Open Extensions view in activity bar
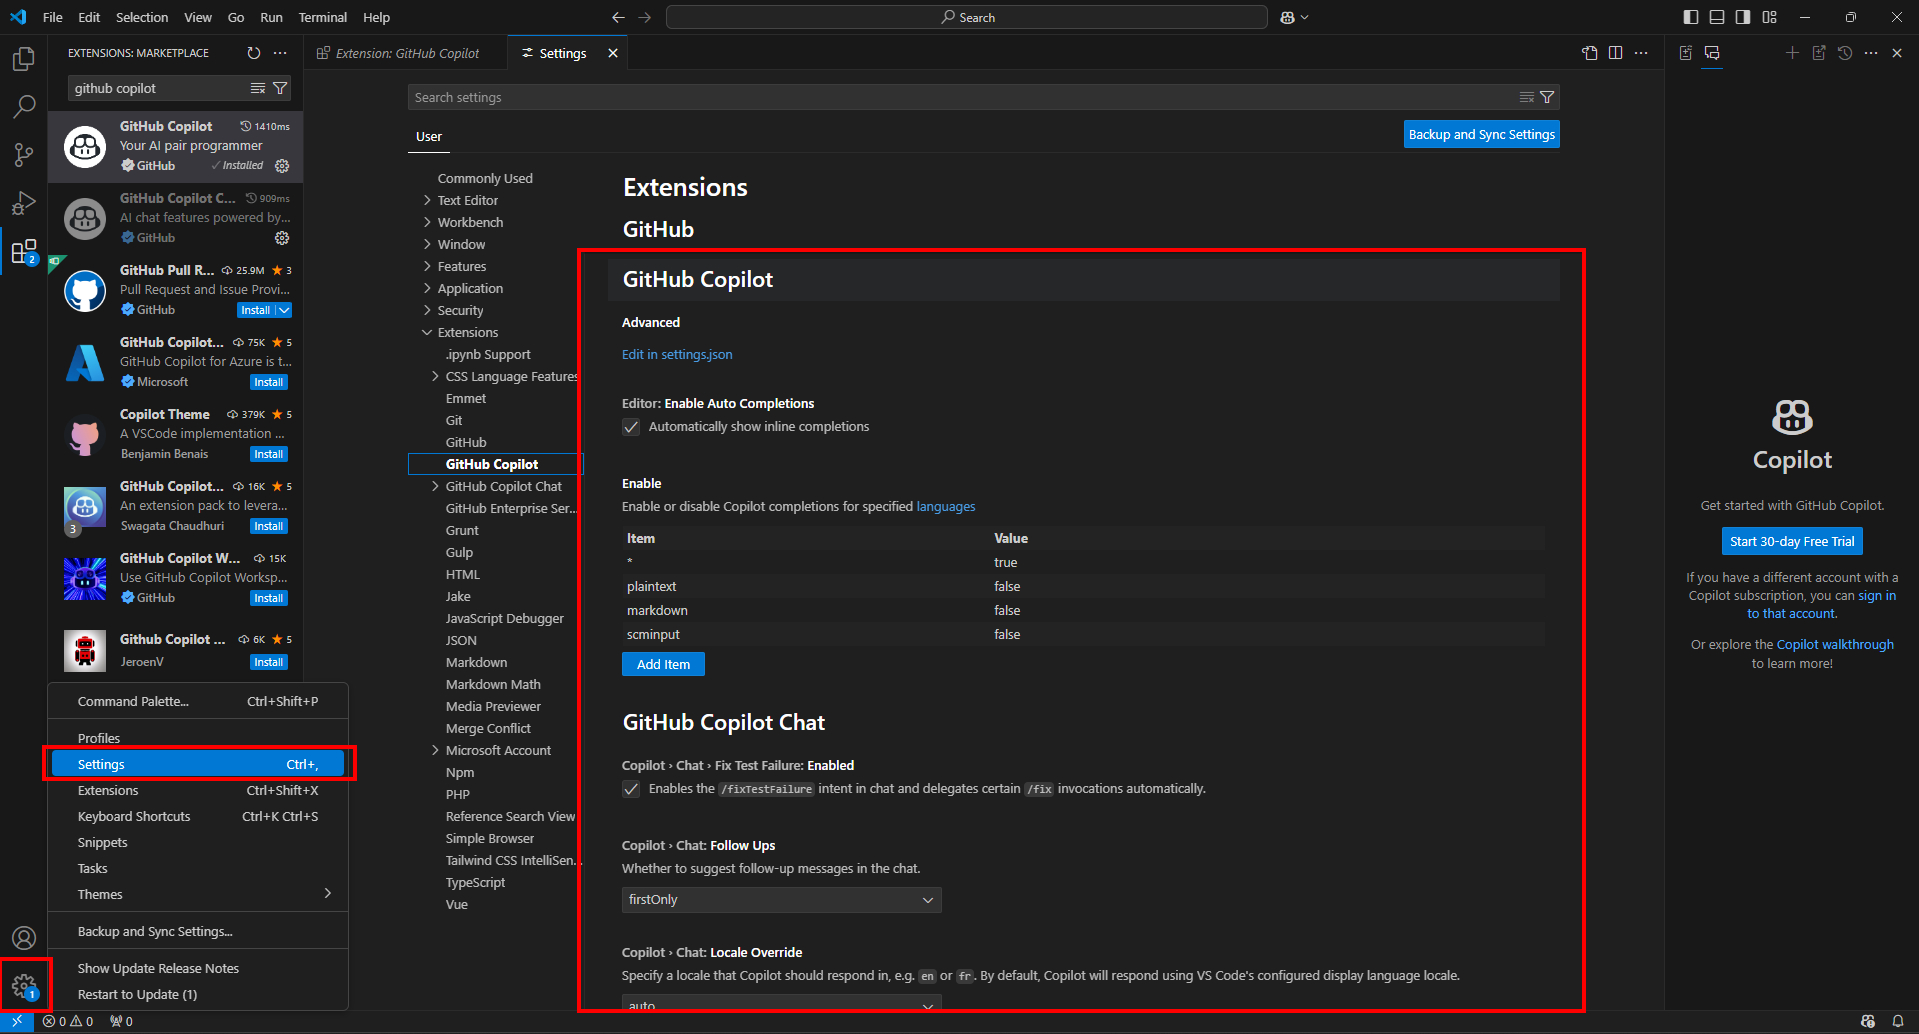 pyautogui.click(x=24, y=251)
